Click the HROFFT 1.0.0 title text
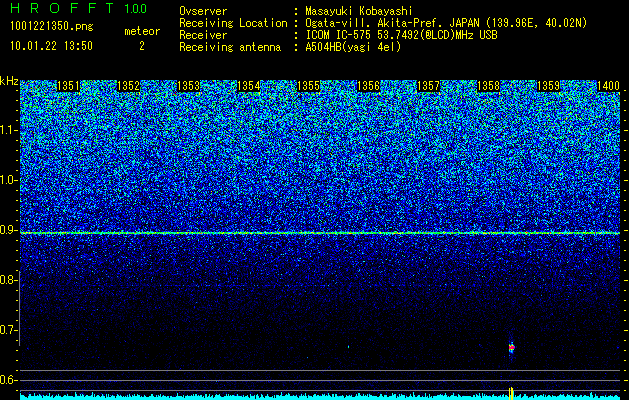Screen dimensions: 629x400 pyautogui.click(x=79, y=8)
